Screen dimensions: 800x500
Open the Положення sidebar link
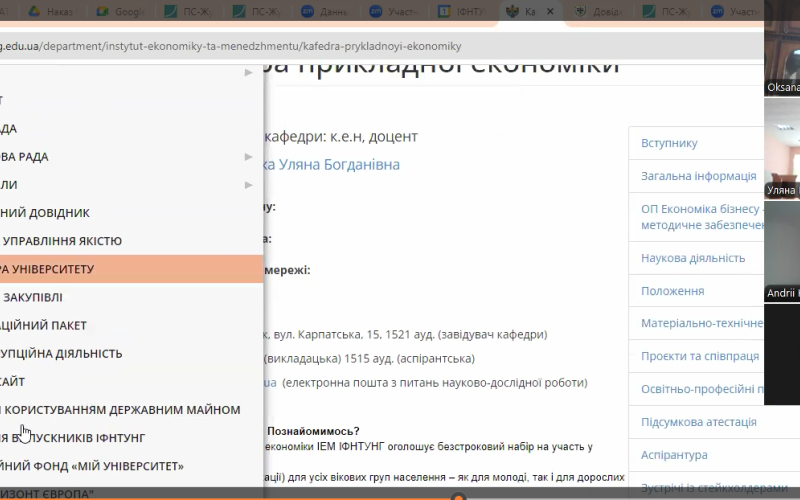[672, 291]
